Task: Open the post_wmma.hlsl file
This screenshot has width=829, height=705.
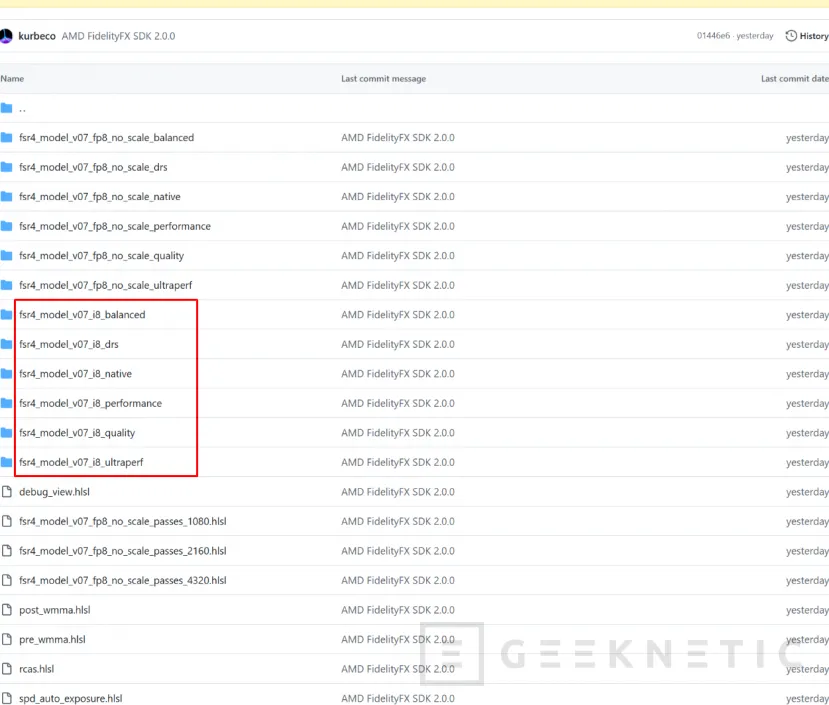Action: (55, 610)
